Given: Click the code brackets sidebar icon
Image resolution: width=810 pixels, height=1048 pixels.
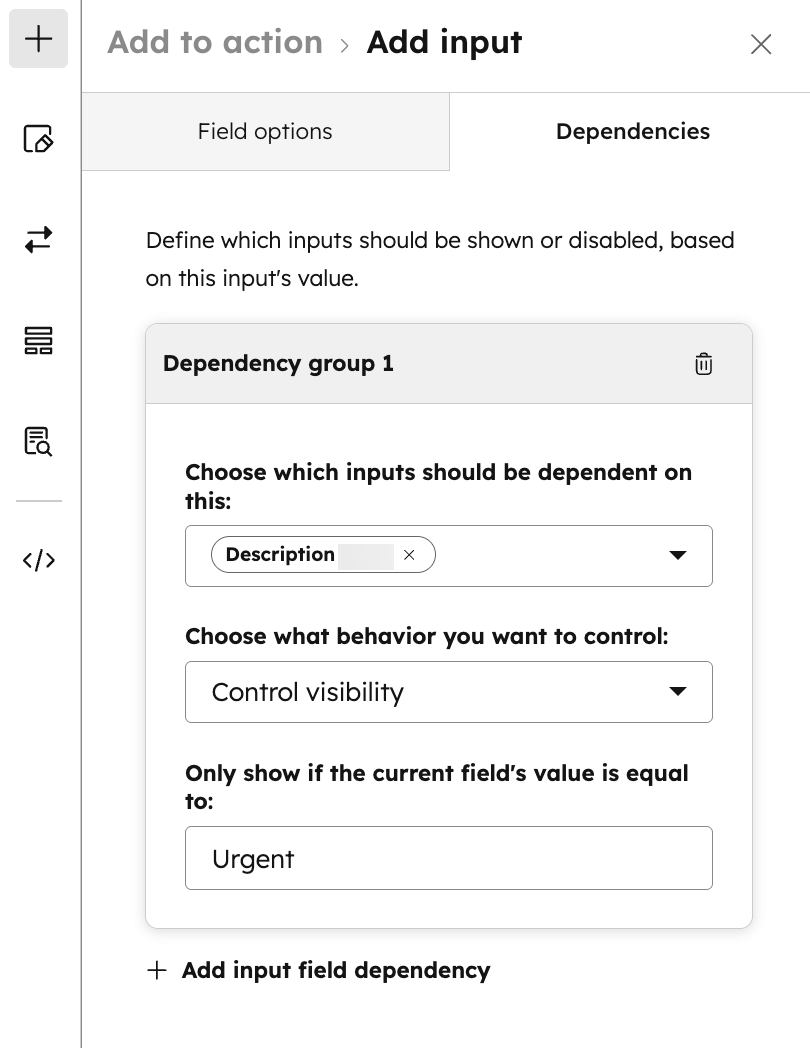Looking at the screenshot, I should click(x=38, y=560).
